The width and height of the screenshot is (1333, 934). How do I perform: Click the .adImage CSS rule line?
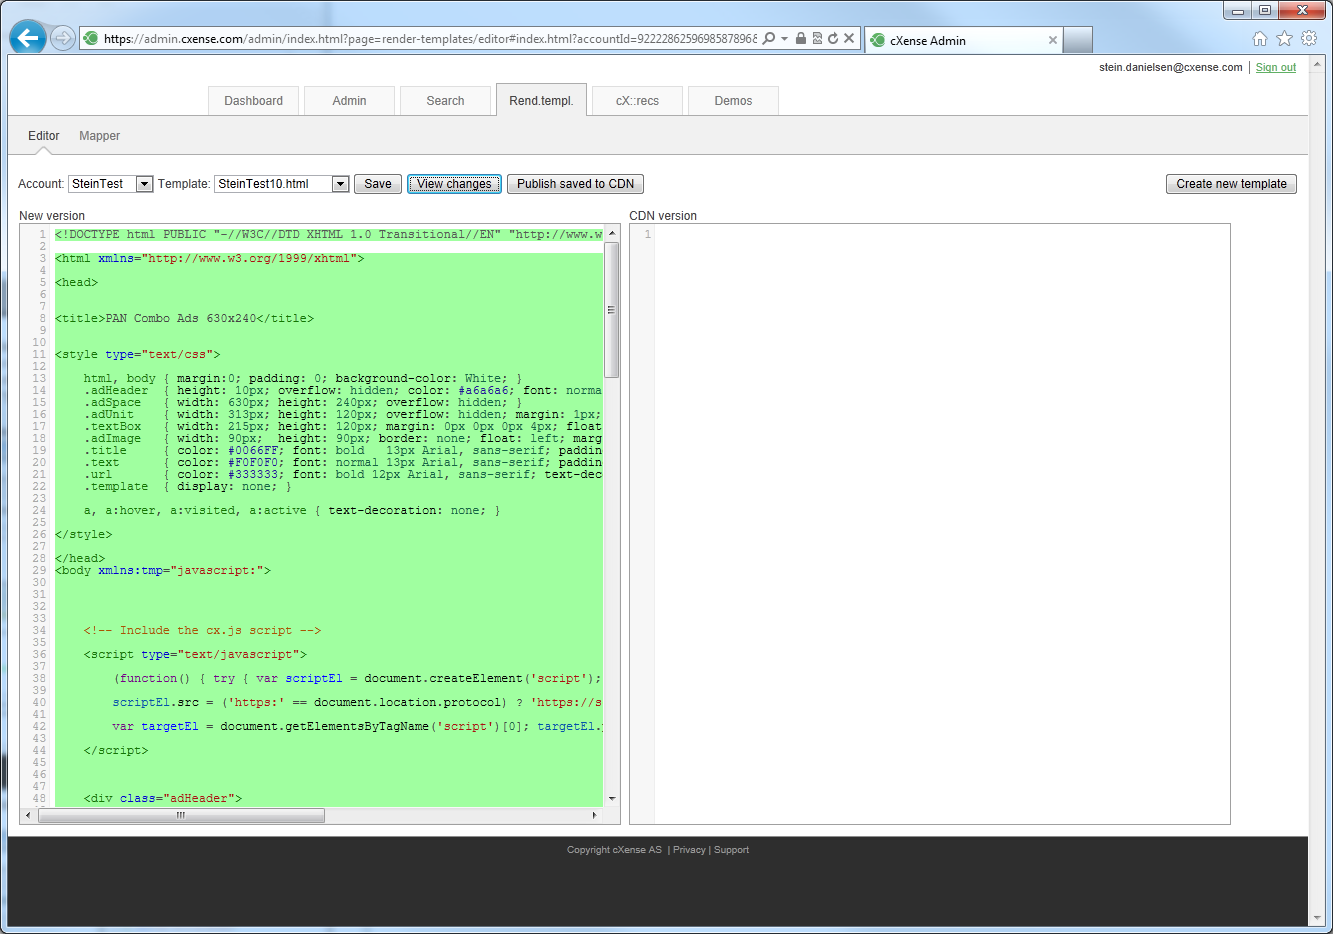tap(343, 438)
